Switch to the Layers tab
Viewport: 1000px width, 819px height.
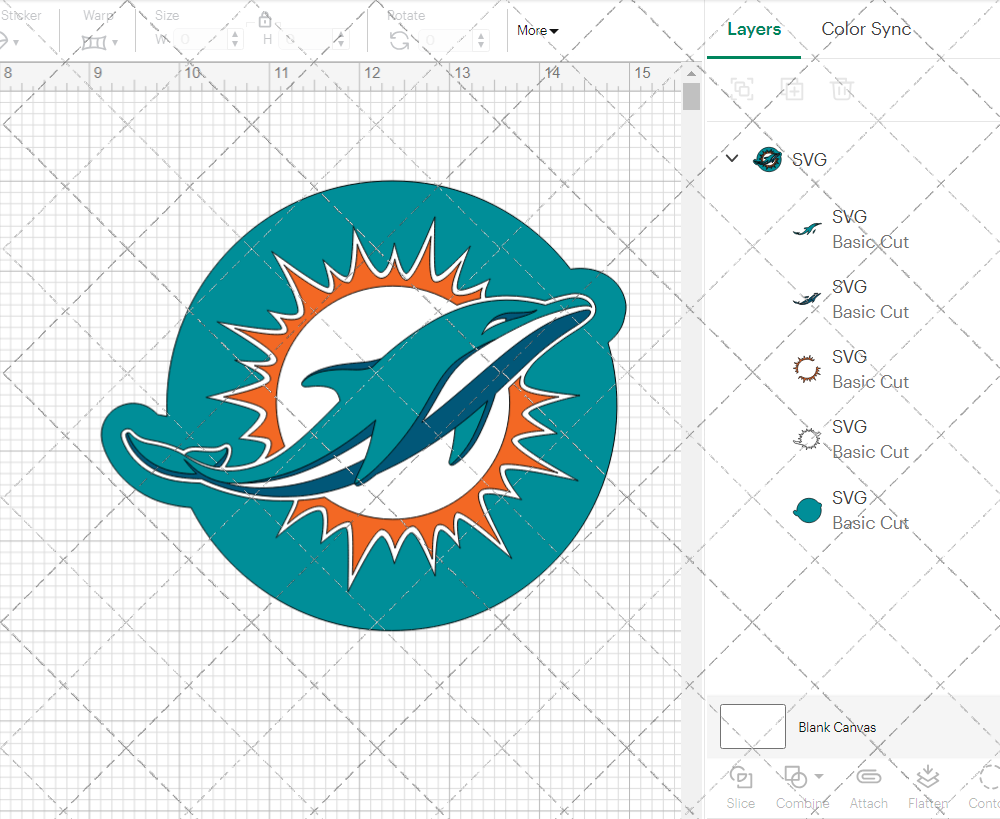click(754, 29)
